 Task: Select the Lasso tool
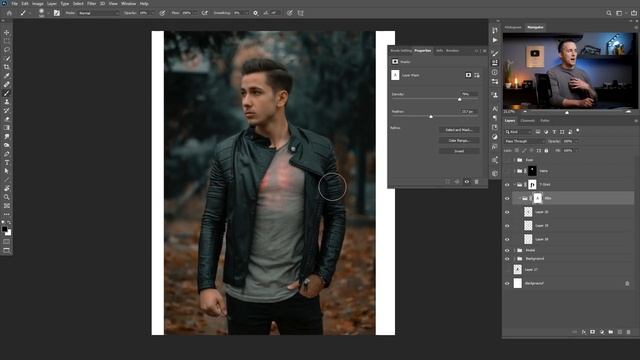pyautogui.click(x=7, y=49)
